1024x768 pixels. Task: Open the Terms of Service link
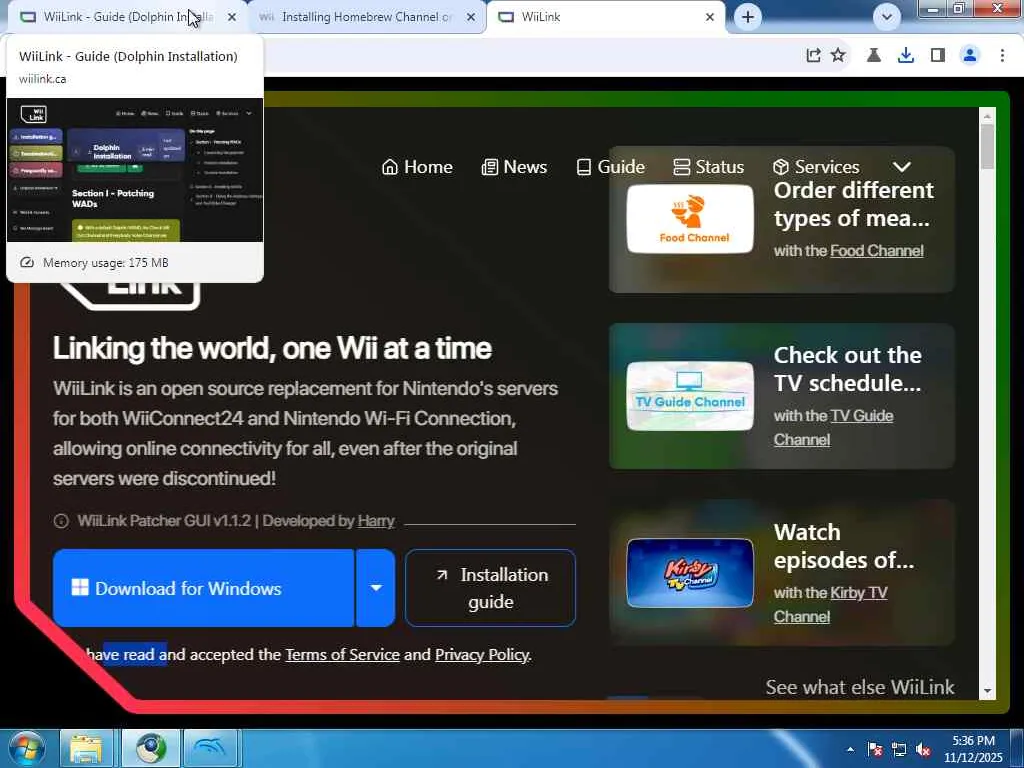click(x=342, y=654)
